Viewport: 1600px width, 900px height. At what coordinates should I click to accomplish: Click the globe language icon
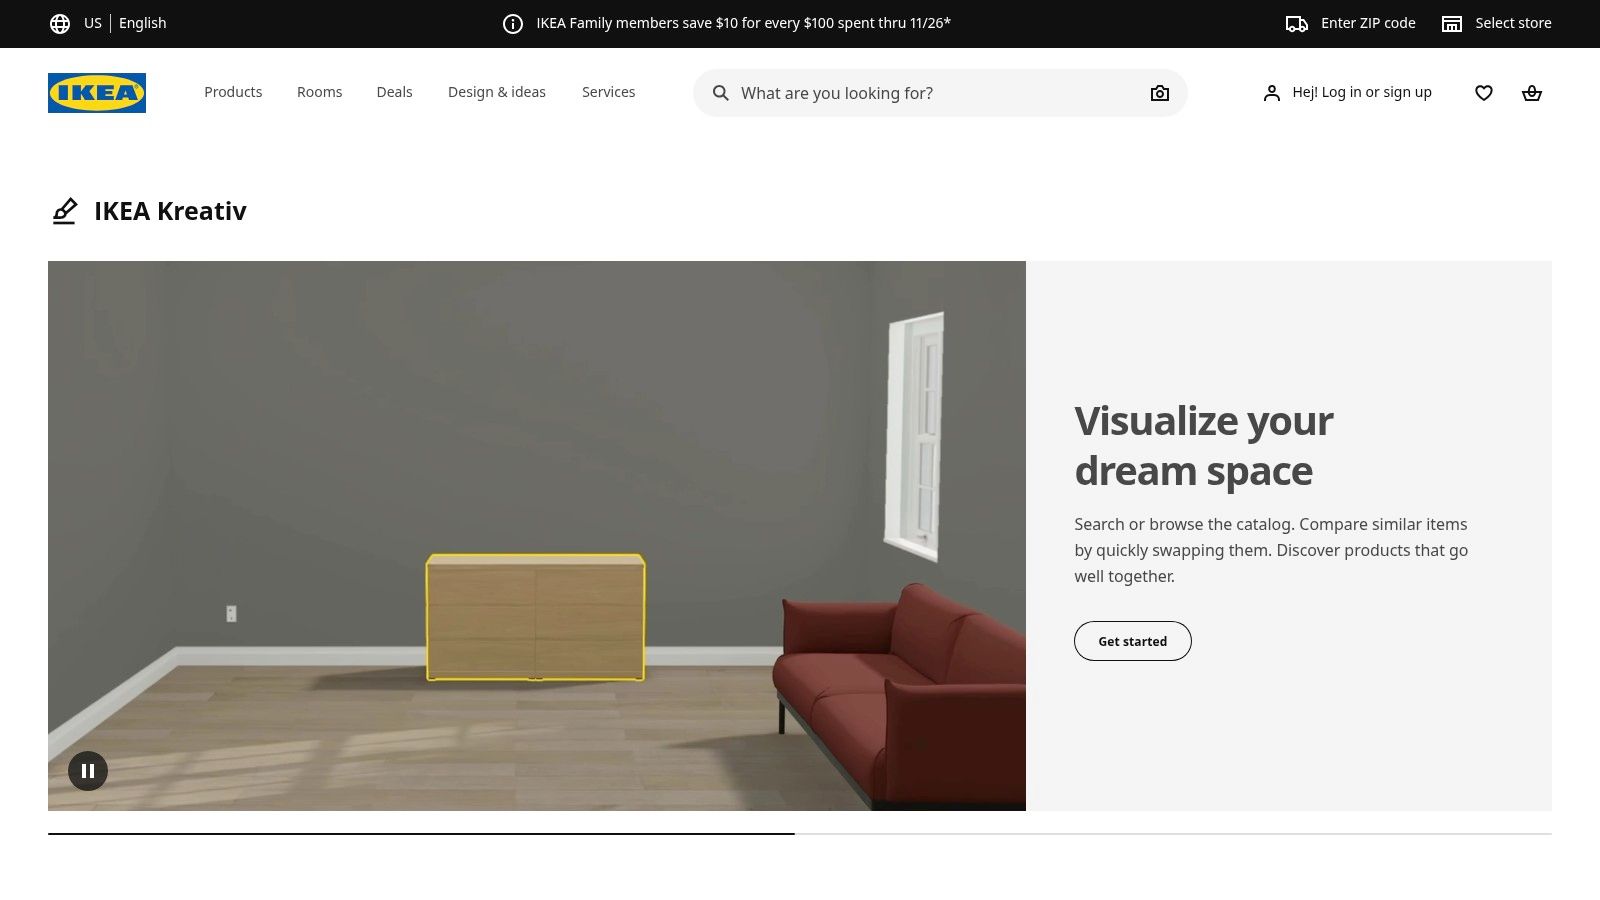(60, 23)
